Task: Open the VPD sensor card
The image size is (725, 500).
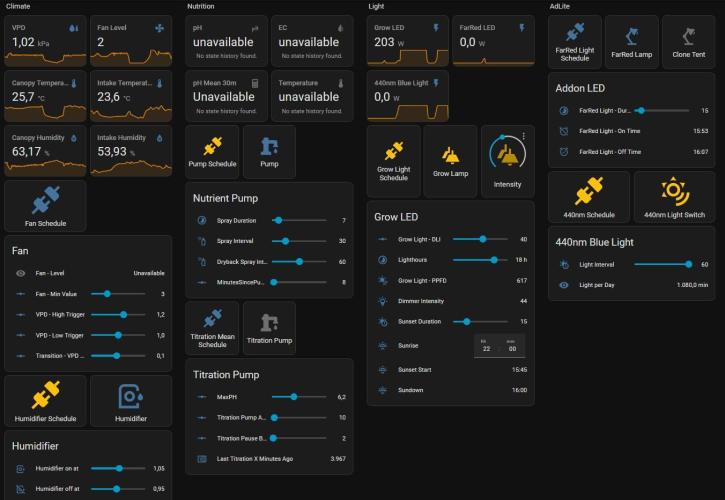Action: click(x=45, y=41)
